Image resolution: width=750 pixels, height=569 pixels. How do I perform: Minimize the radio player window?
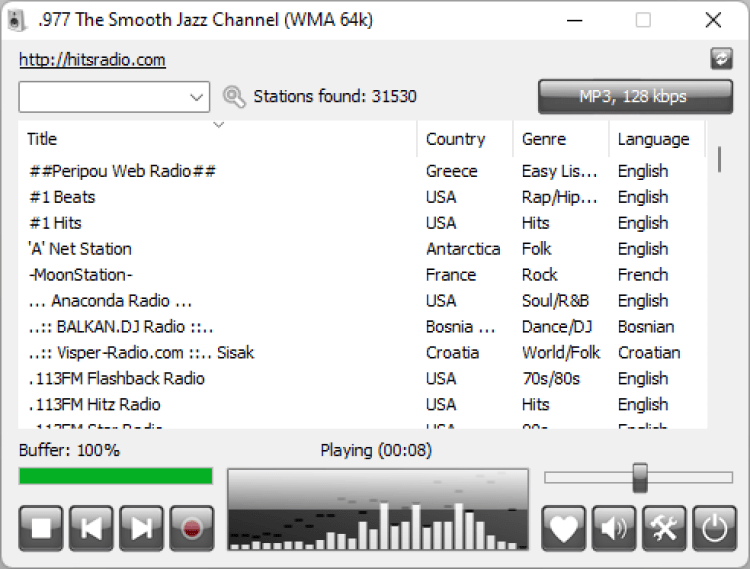tap(574, 20)
